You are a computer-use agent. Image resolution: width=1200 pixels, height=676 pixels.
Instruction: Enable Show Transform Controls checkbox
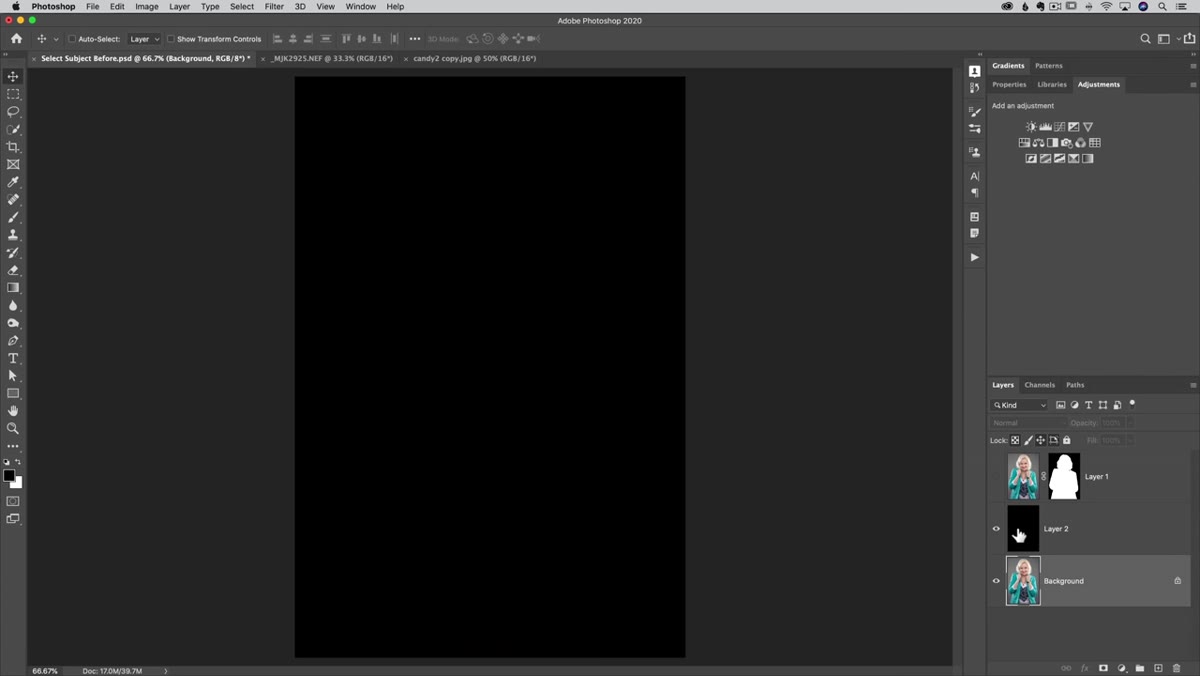[x=170, y=39]
